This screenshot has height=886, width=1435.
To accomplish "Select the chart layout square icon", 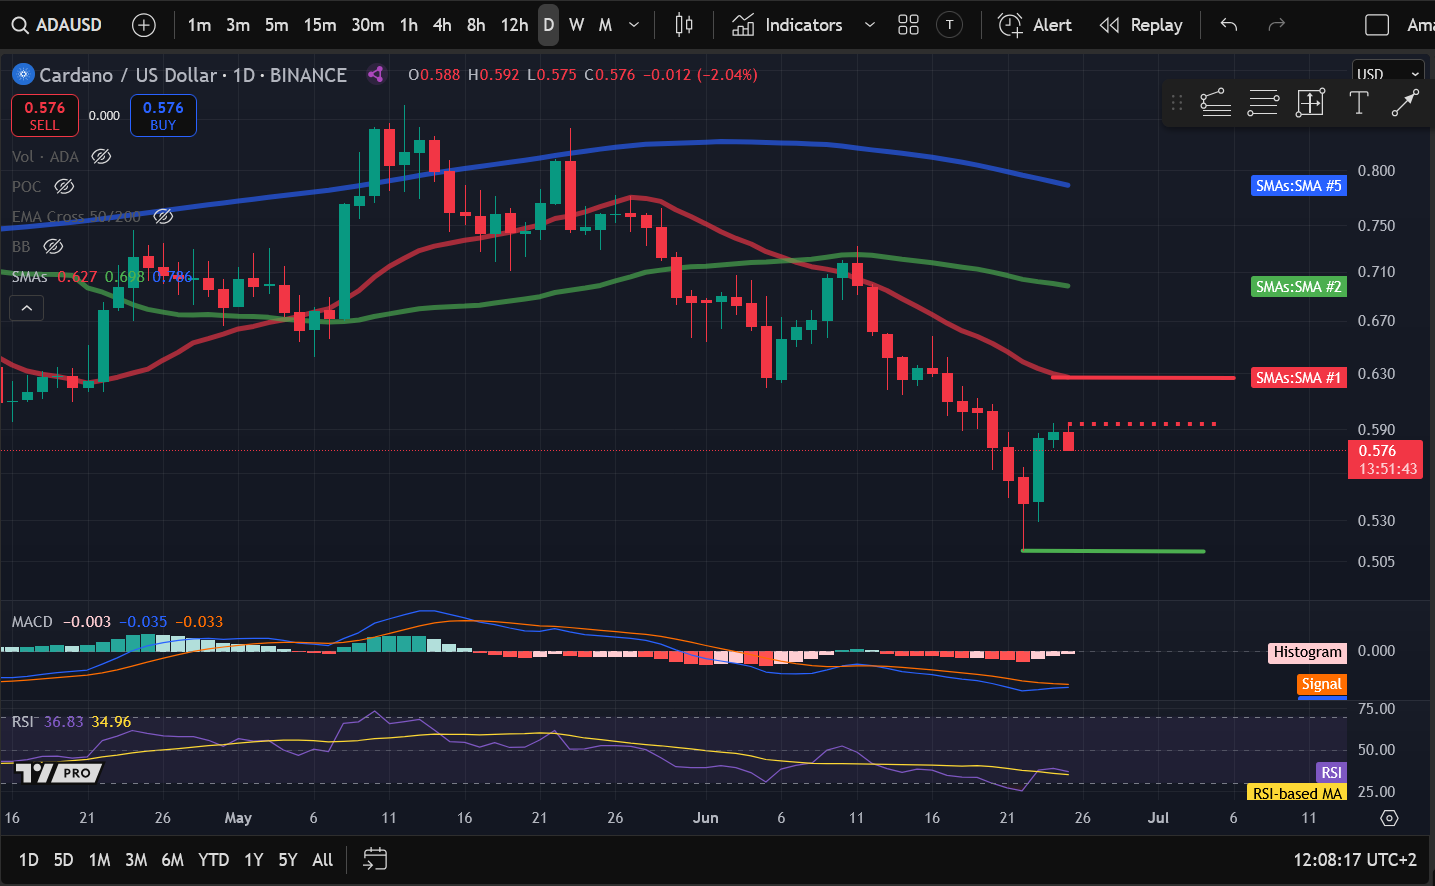I will [x=1377, y=25].
